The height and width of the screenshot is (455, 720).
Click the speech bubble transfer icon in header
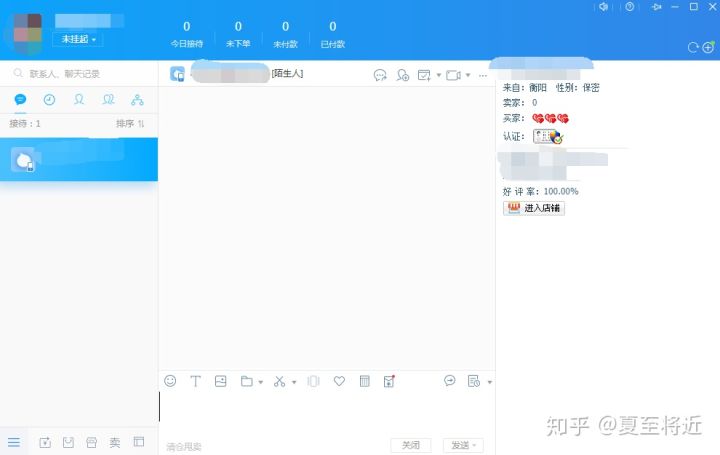(380, 75)
